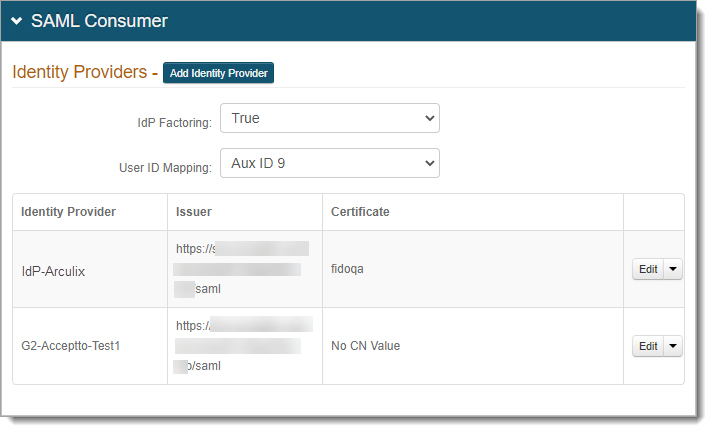Click the Identity Providers heading
The width and height of the screenshot is (712, 432).
[78, 73]
